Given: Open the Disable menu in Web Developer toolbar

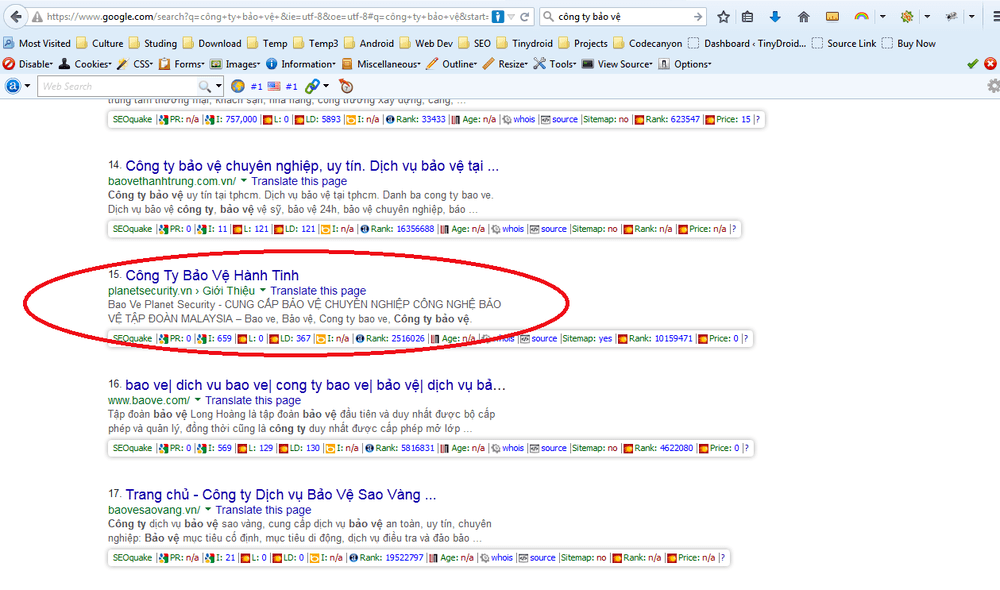Looking at the screenshot, I should (x=28, y=64).
